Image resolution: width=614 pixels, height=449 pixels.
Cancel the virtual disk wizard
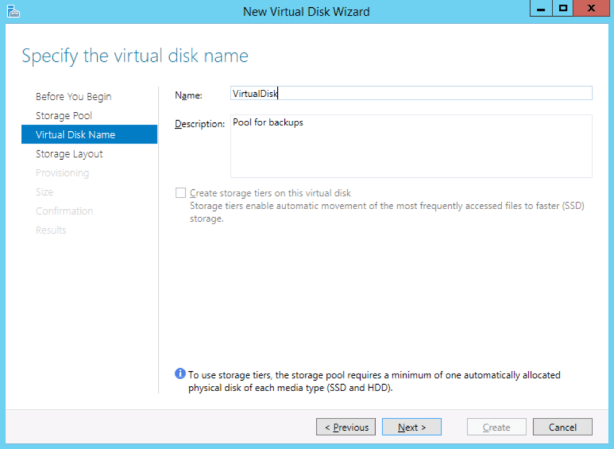562,427
